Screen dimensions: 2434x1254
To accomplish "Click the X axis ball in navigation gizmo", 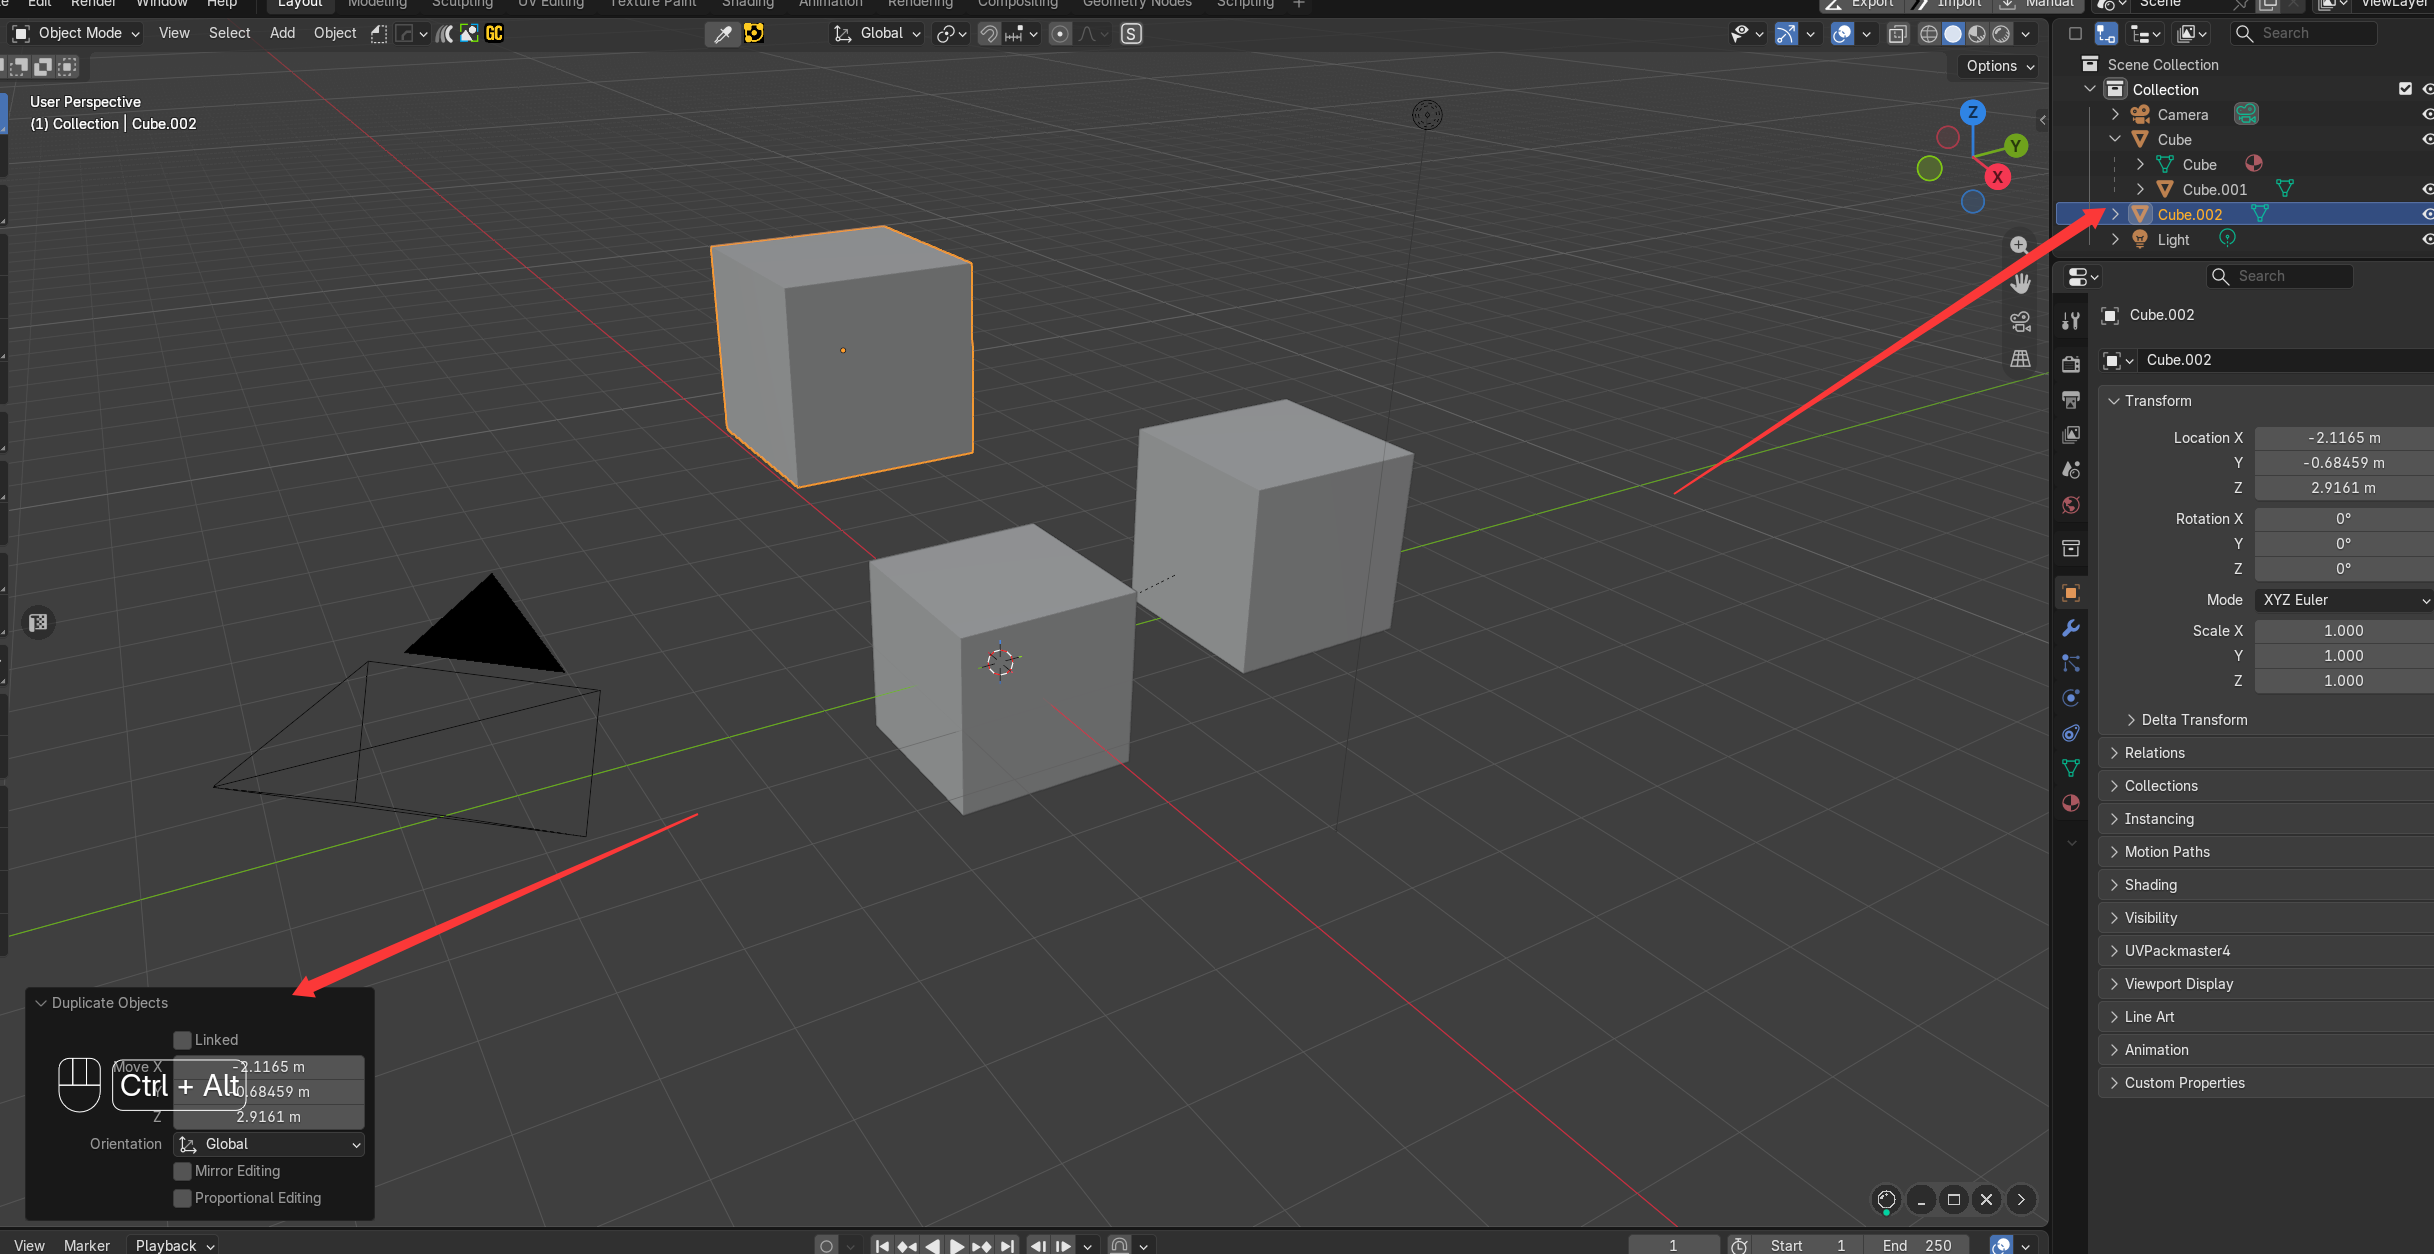I will [1998, 177].
